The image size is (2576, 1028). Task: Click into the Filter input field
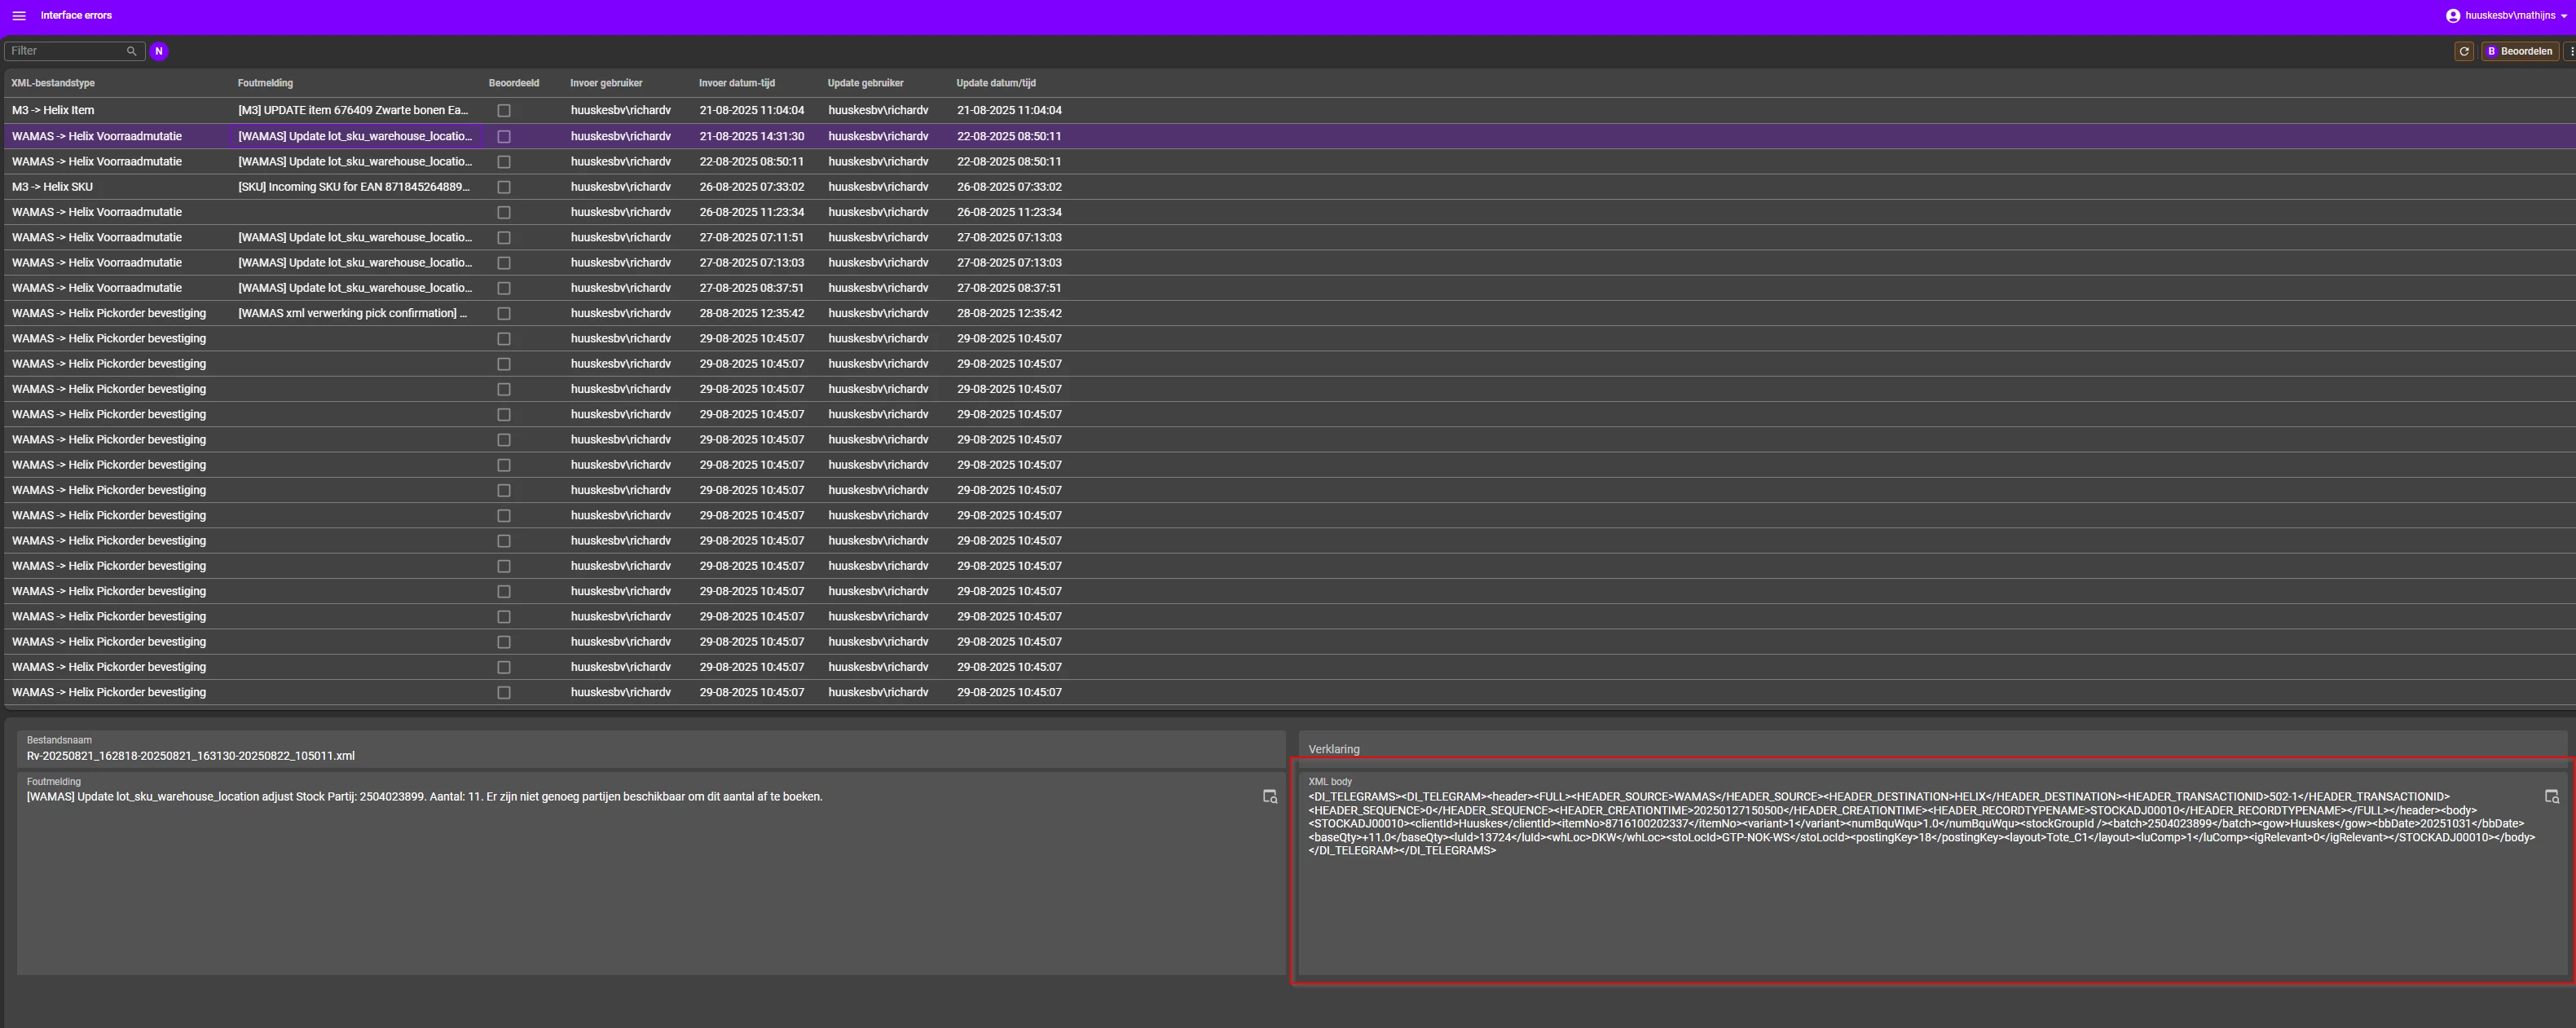coord(65,51)
